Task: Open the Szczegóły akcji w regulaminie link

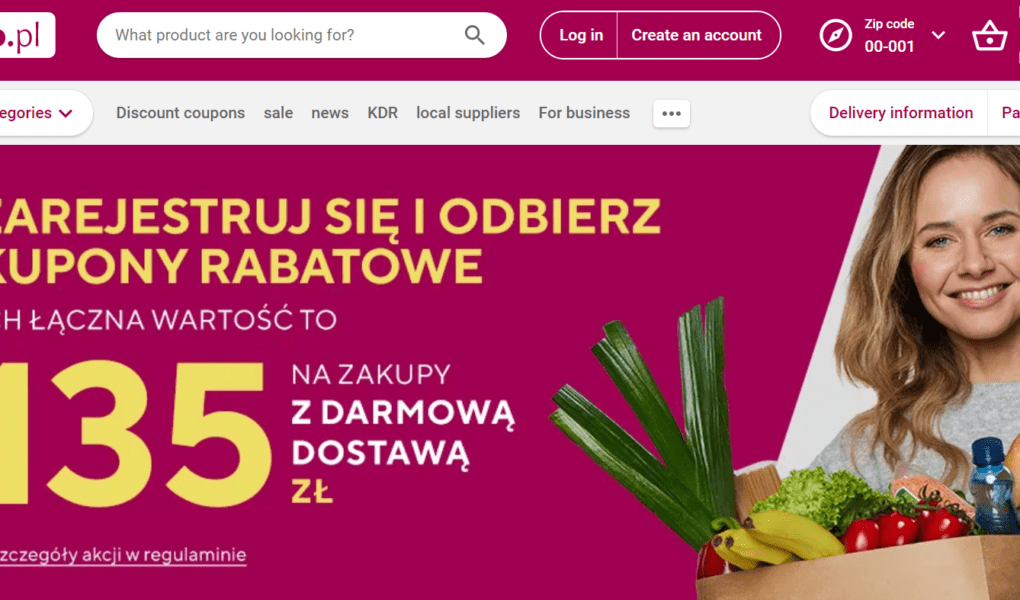Action: click(x=123, y=555)
